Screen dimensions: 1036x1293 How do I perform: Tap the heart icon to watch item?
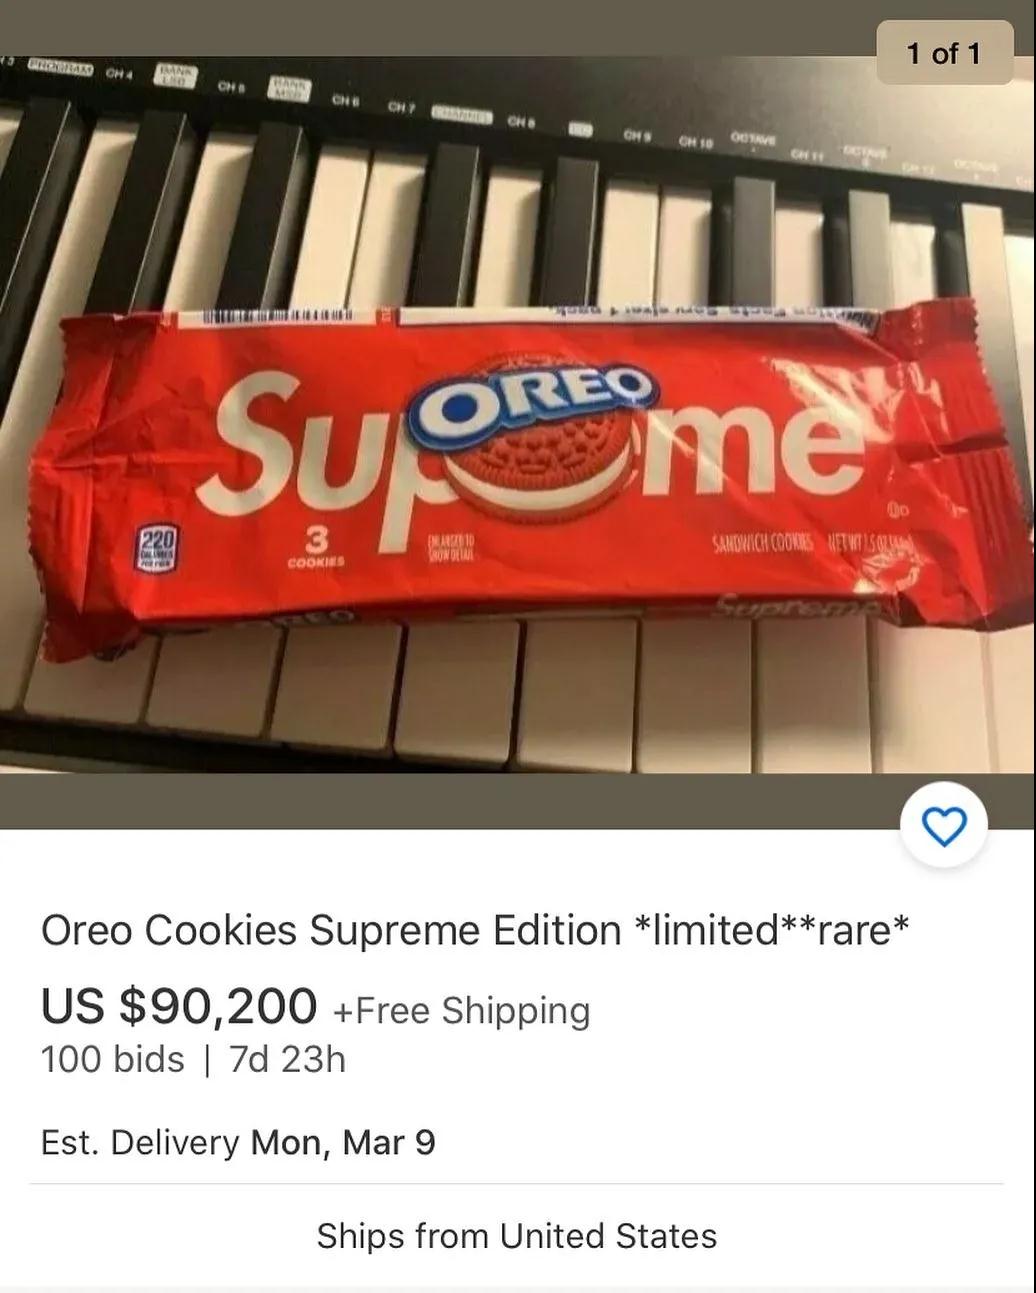coord(943,826)
